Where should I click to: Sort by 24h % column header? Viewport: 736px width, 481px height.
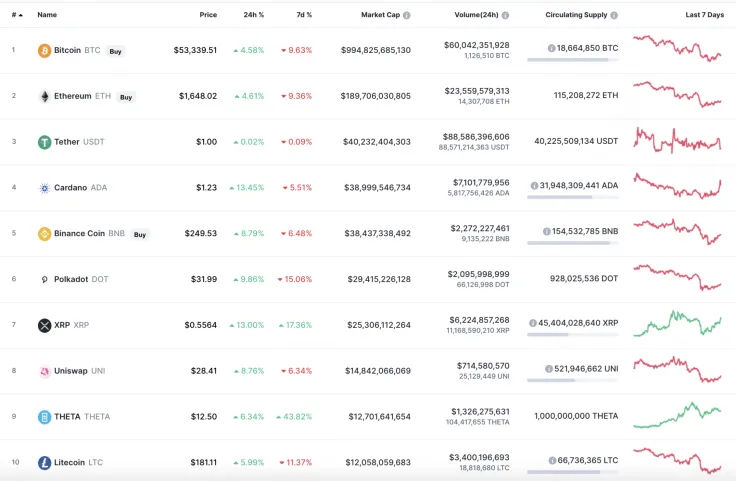click(254, 15)
